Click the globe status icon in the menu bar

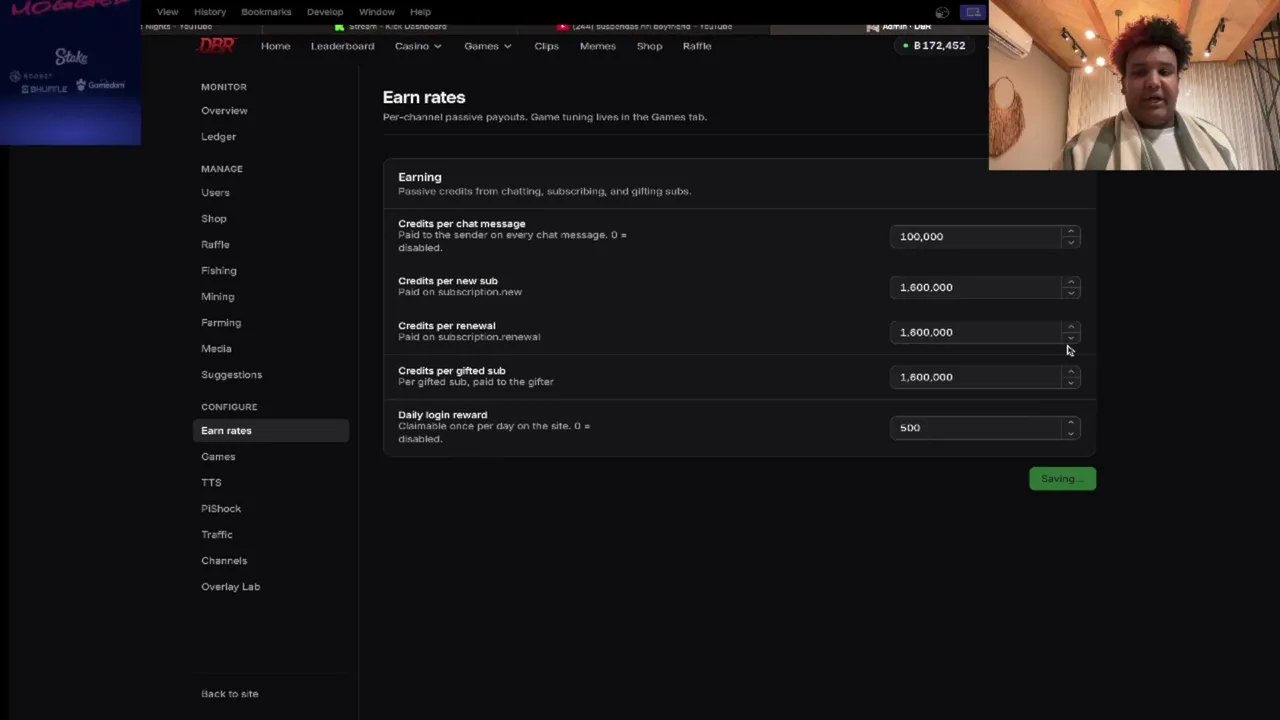942,12
